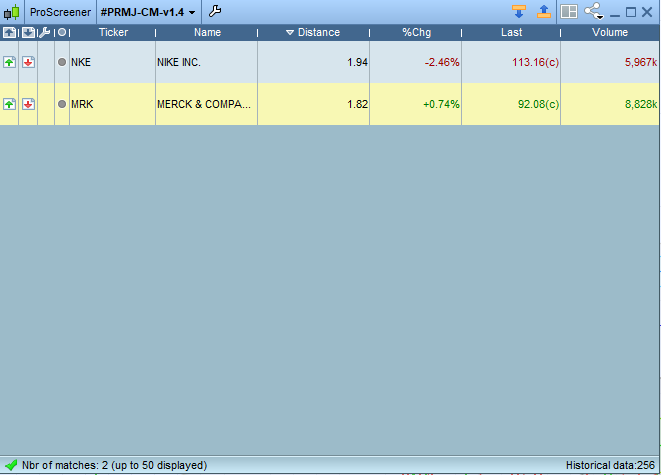Screen dimensions: 661x475
Task: Select the NKE ticker cell
Action: 112,62
